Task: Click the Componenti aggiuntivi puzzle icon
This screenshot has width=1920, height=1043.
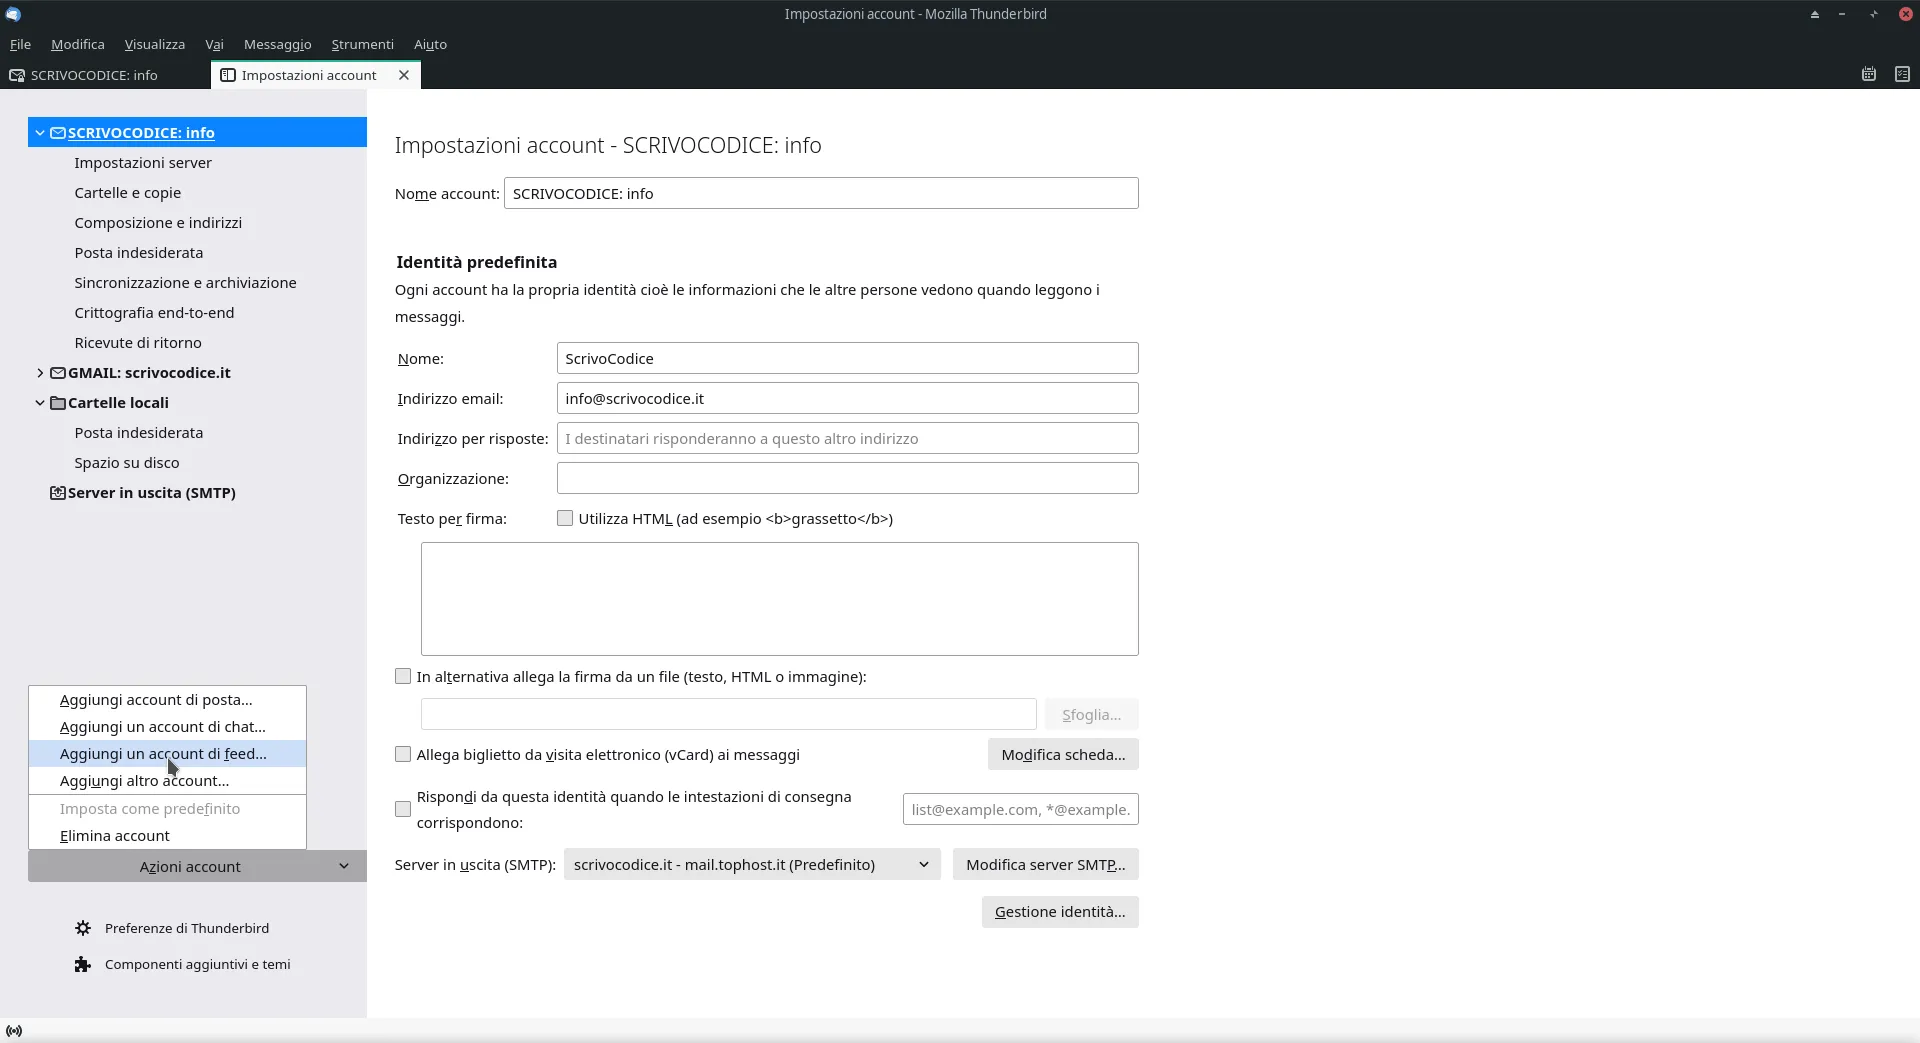Action: click(83, 964)
